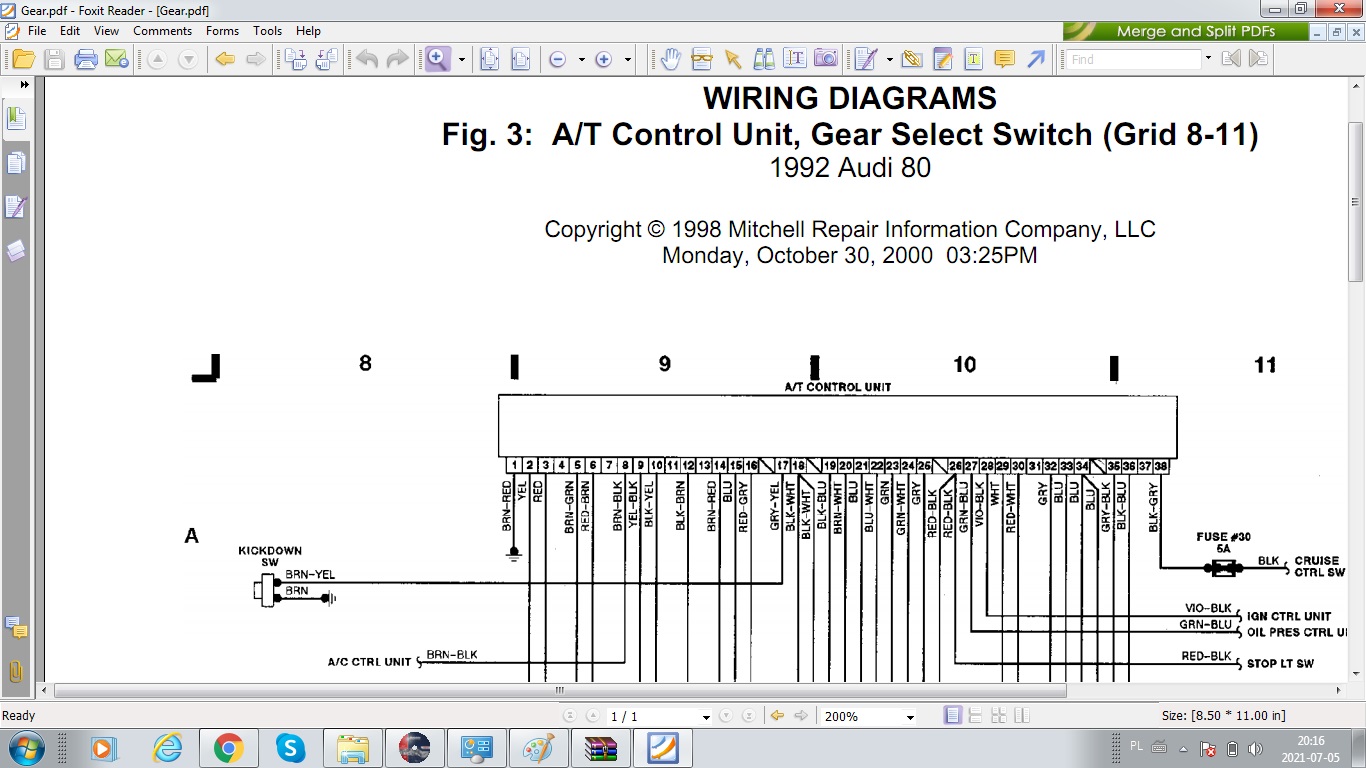Open the Comments side panel icon
Screen dimensions: 1366x768
click(x=16, y=628)
